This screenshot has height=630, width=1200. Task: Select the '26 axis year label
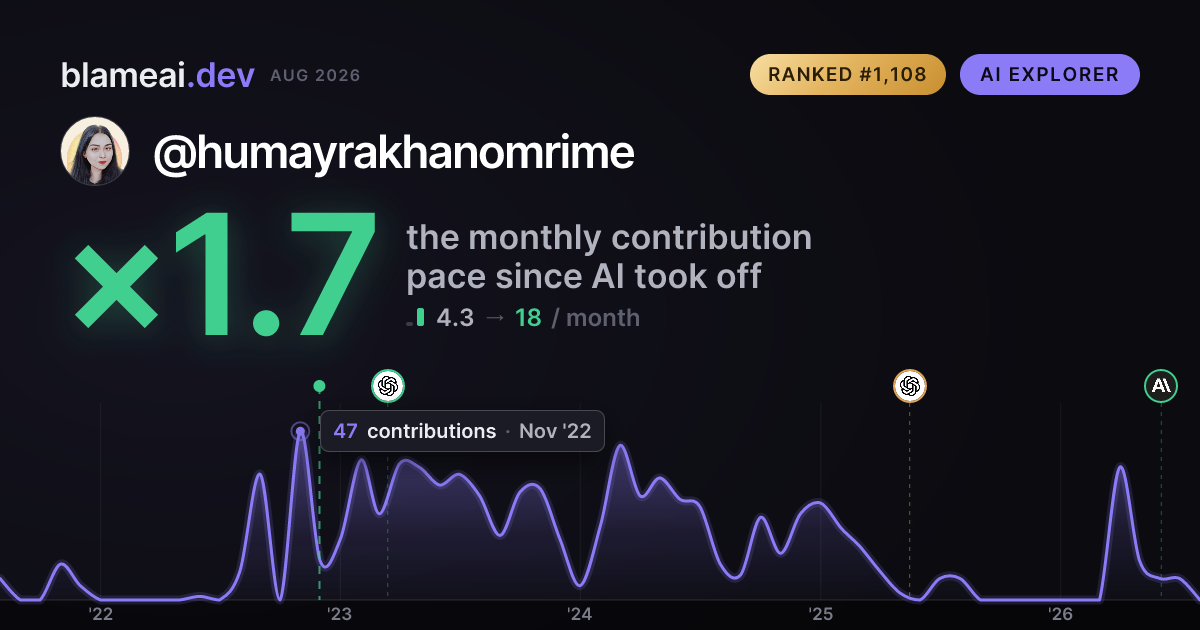(x=1060, y=613)
